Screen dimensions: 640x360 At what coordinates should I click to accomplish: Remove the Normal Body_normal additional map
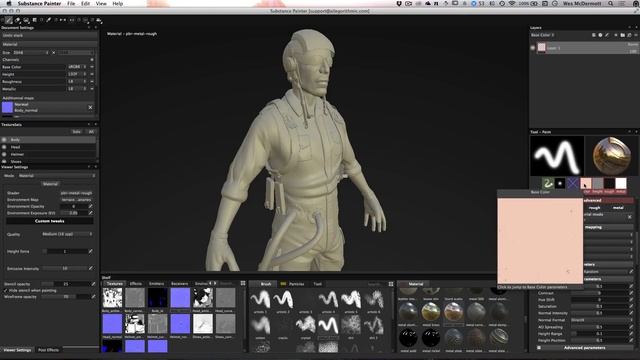90,107
